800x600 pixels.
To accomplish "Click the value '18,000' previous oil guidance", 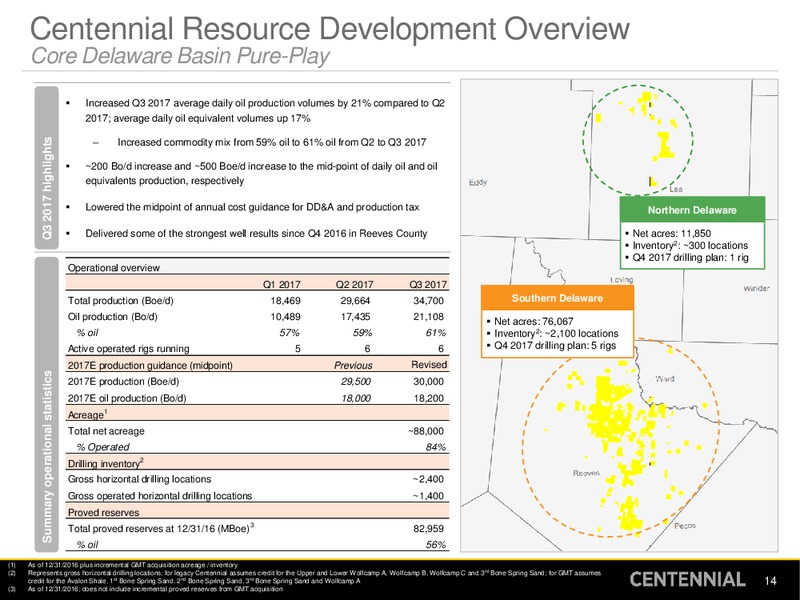I will (356, 398).
